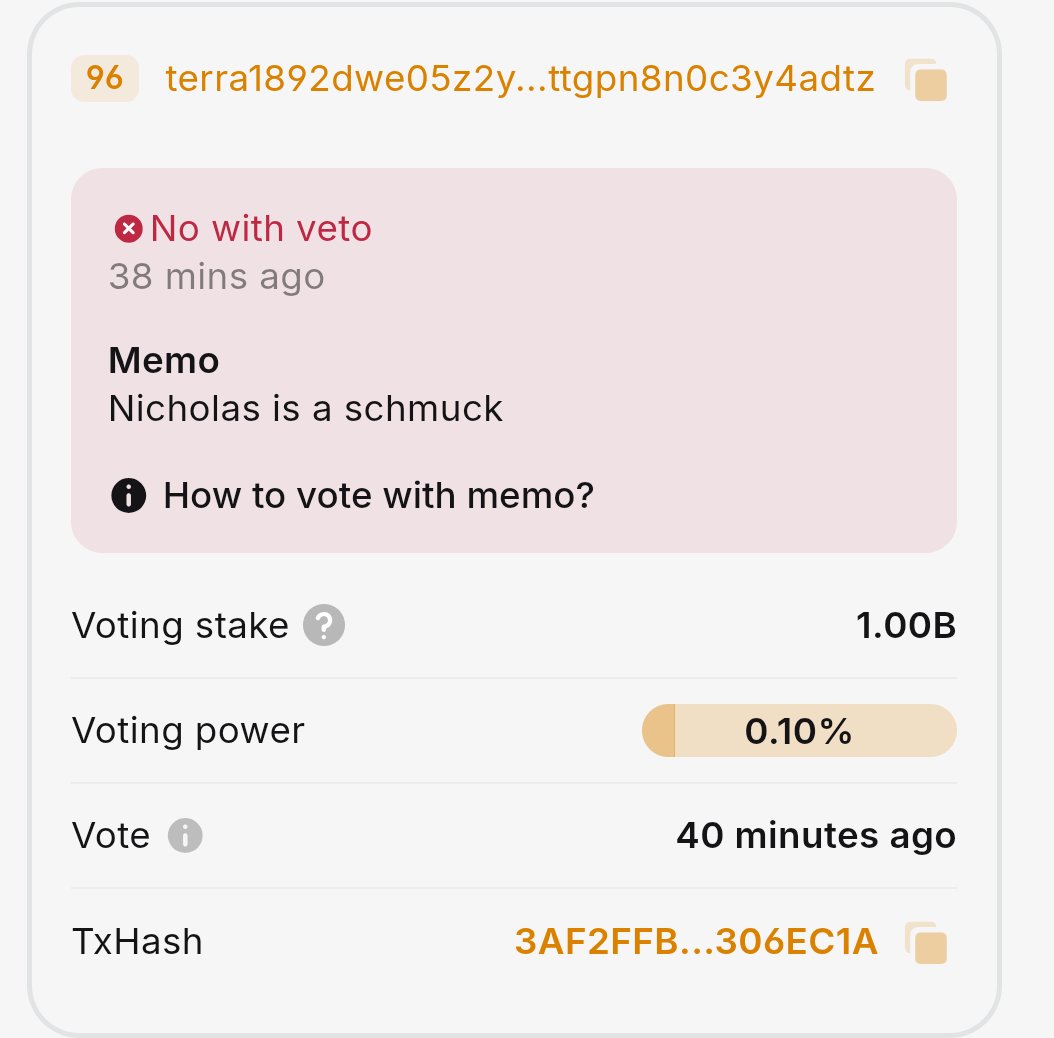Screen dimensions: 1054x1038
Task: Open the 3AF2FFB...306EC1A transaction link
Action: coord(696,941)
